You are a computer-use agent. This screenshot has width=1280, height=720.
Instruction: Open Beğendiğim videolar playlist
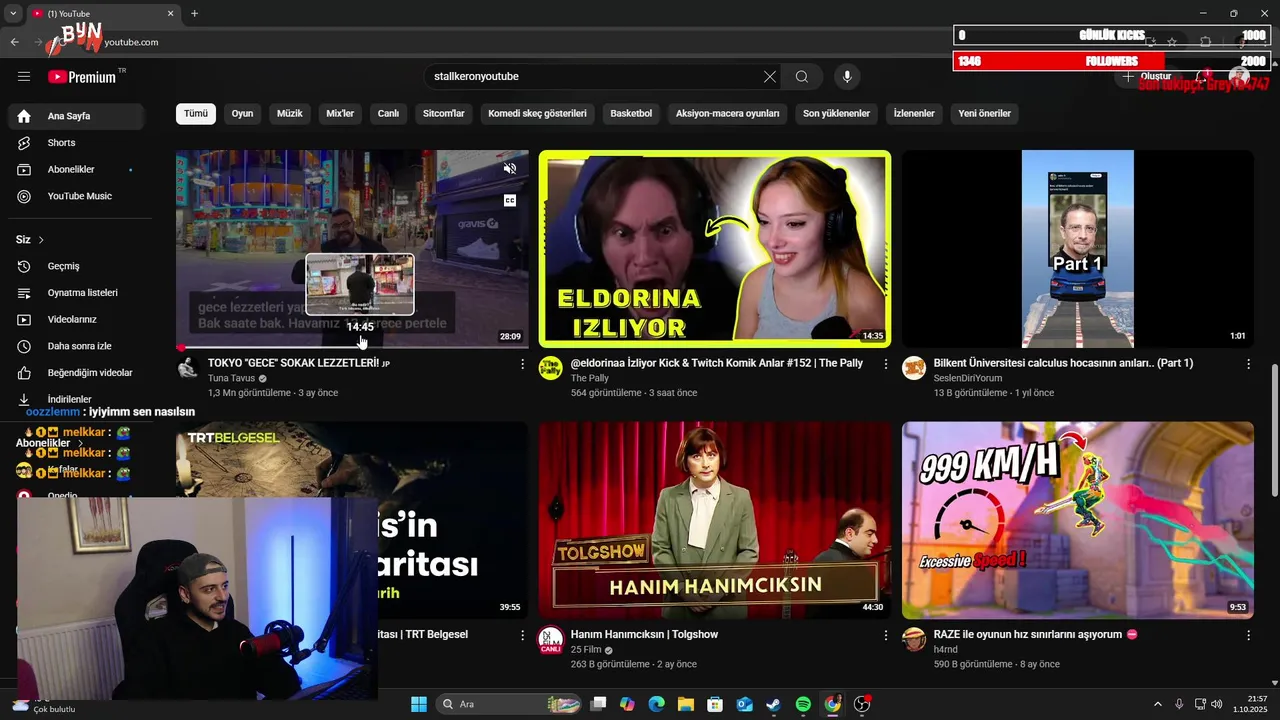coord(78,373)
